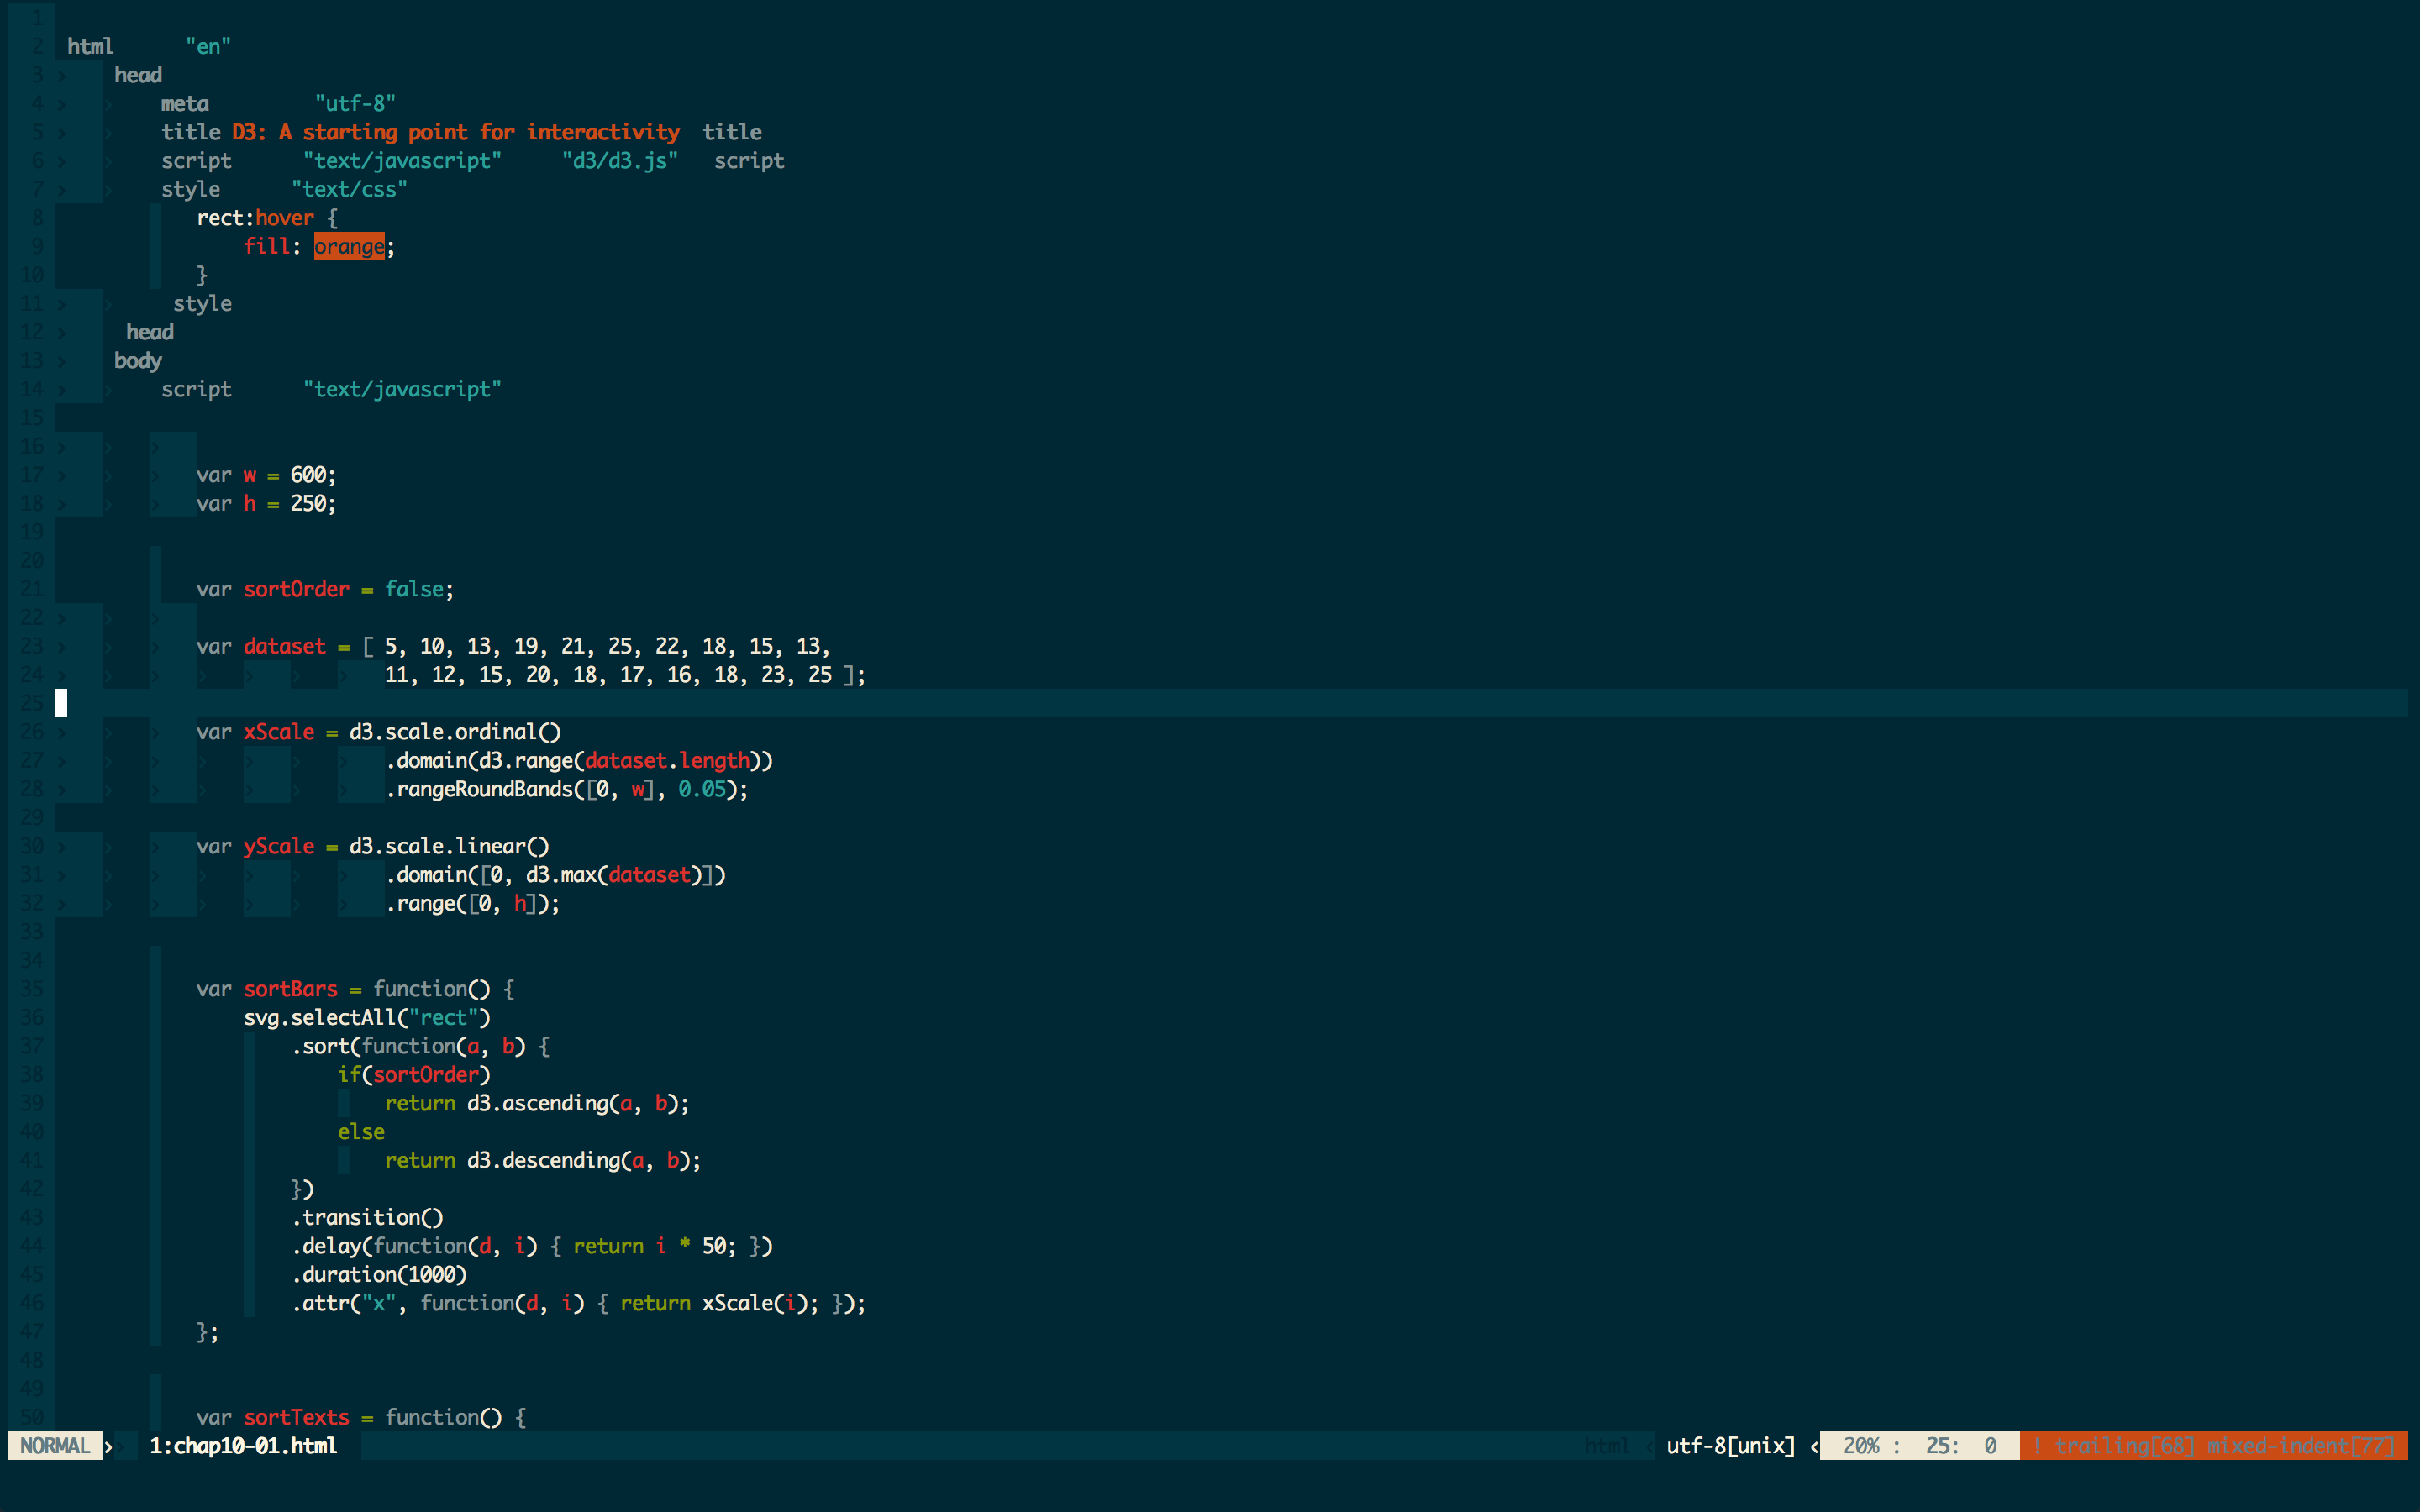Click the gutter marker next to line 26

pyautogui.click(x=61, y=732)
